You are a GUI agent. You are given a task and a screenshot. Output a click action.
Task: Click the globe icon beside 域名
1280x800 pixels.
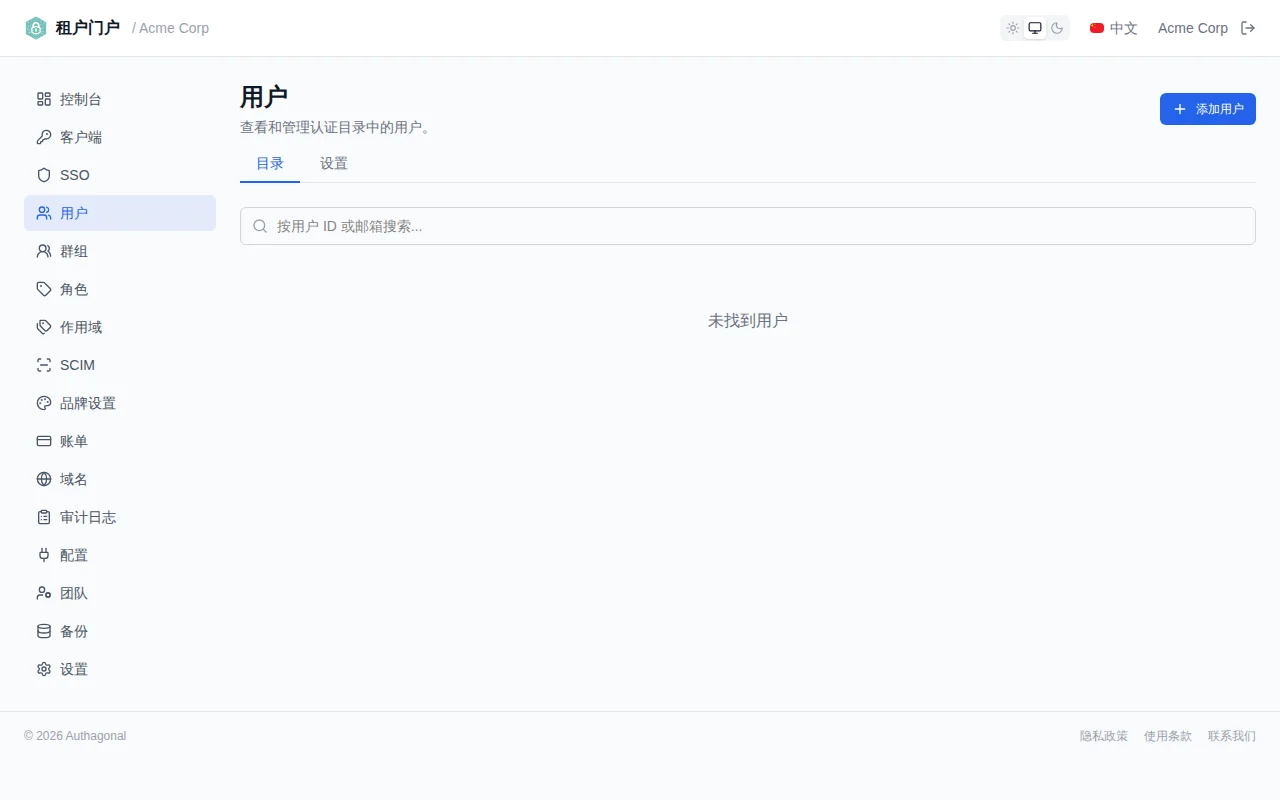click(x=44, y=479)
